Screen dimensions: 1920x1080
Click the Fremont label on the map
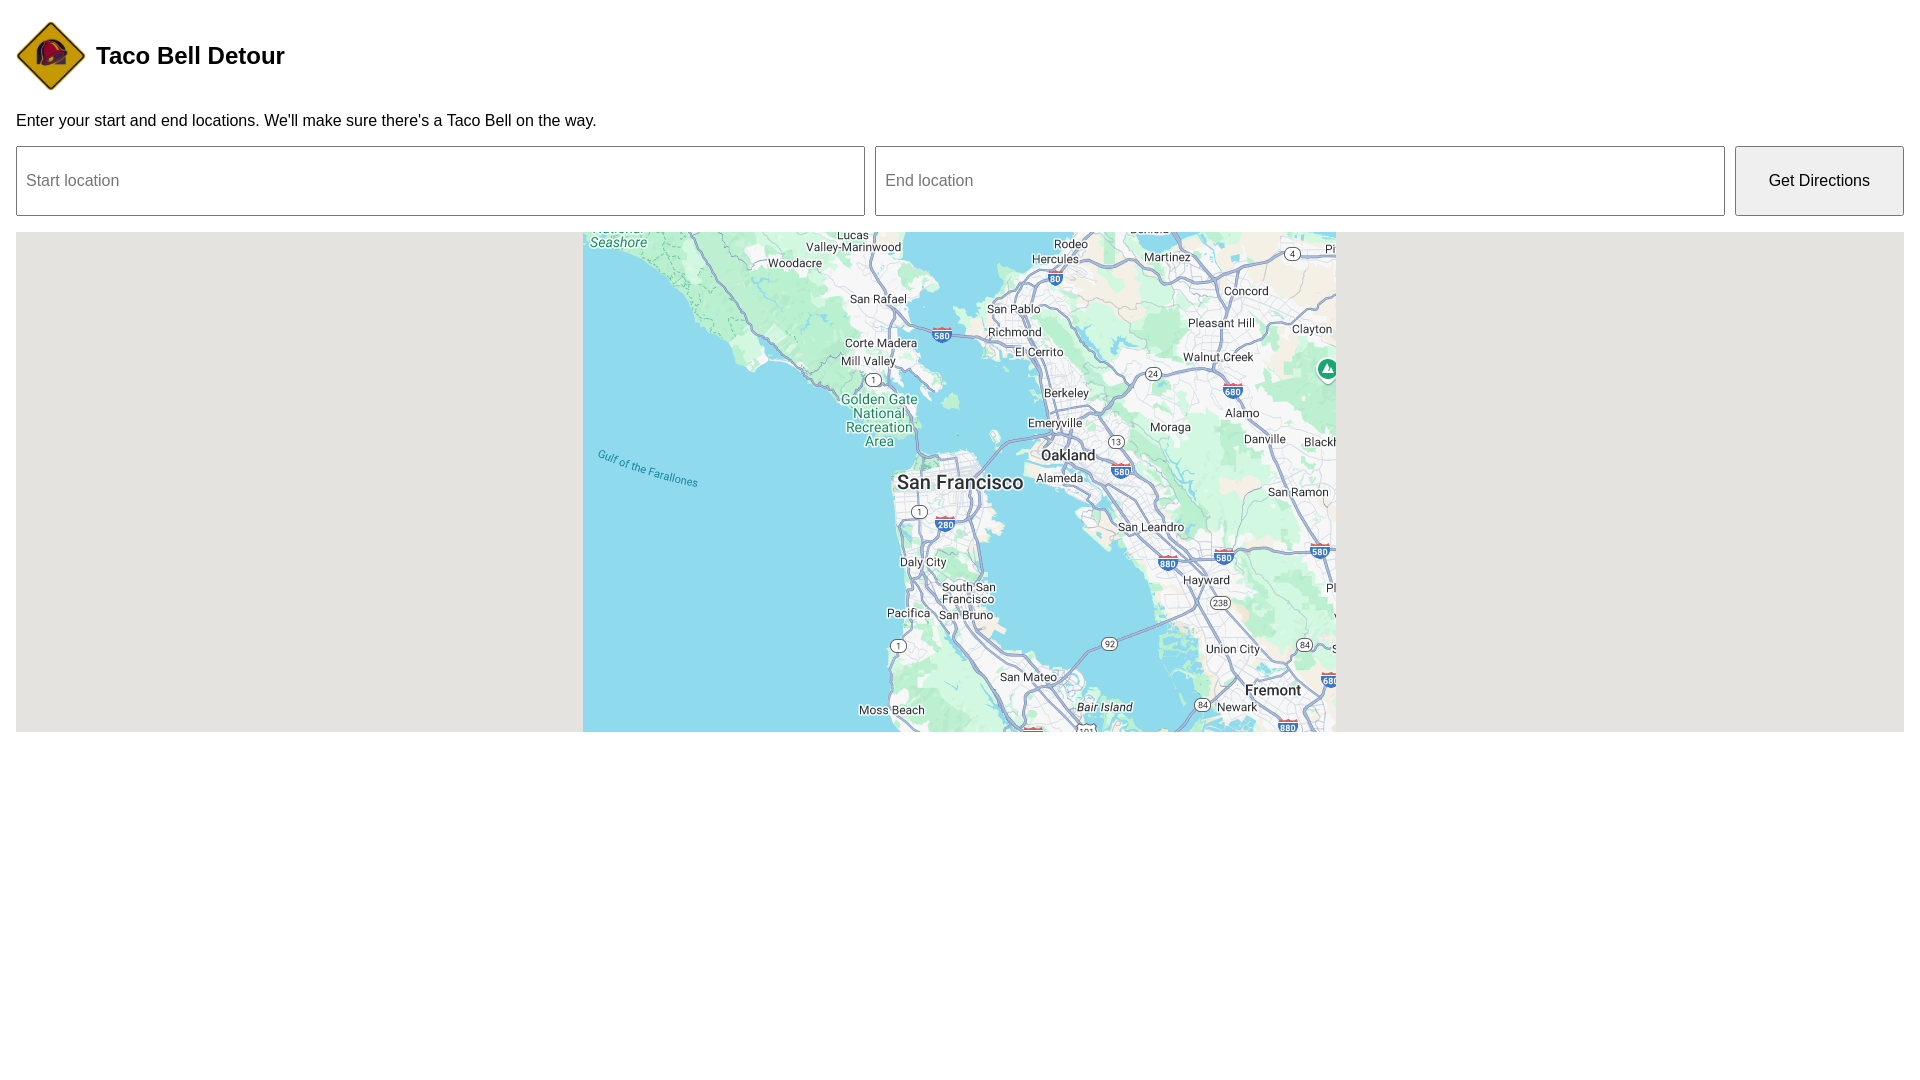click(x=1273, y=691)
